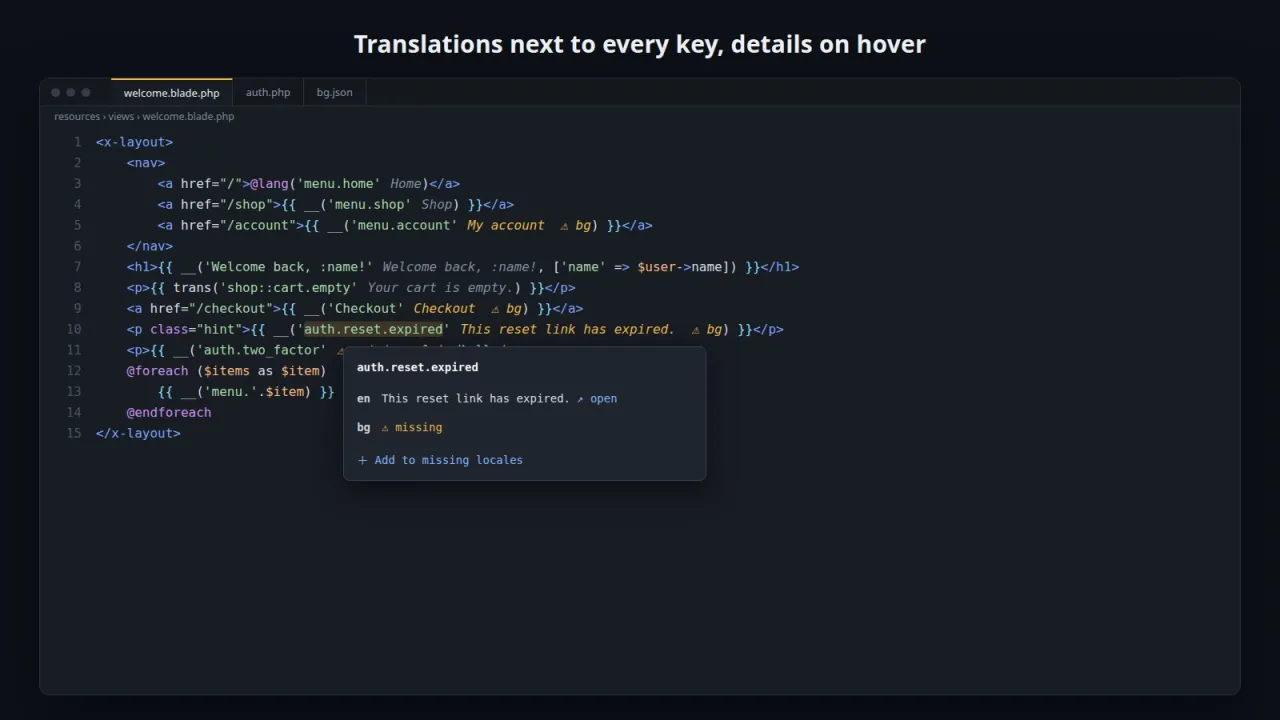This screenshot has height=720, width=1280.
Task: Click line number 10 in the gutter
Action: tap(74, 329)
